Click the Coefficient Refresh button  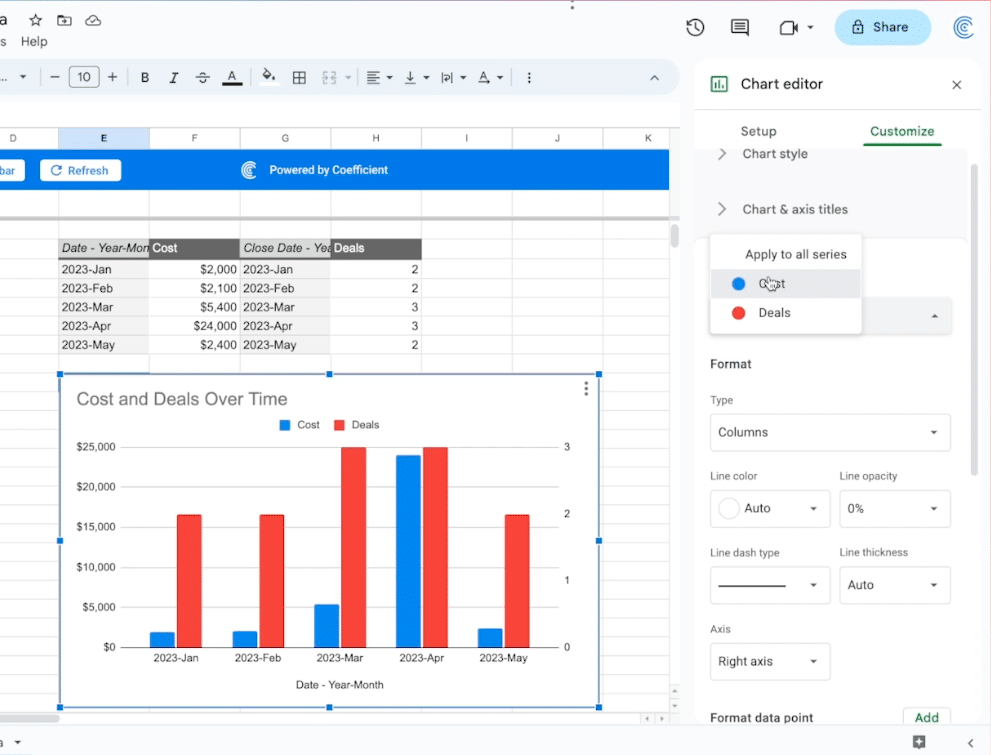tap(80, 170)
